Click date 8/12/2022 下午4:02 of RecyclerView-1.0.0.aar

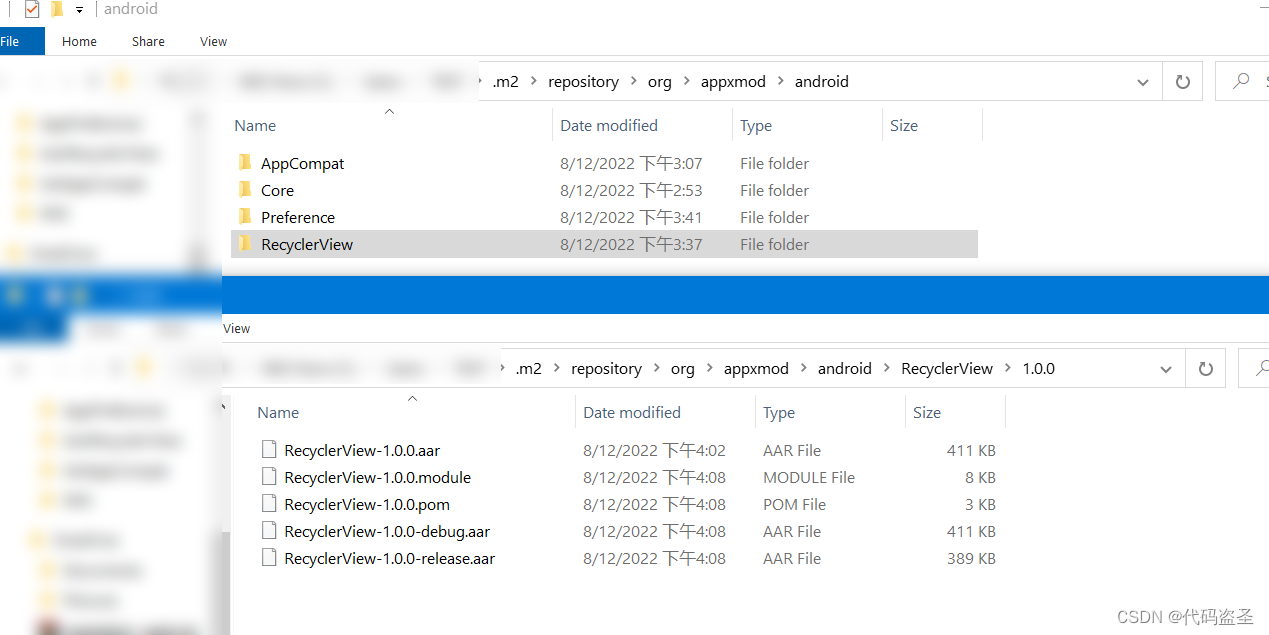click(654, 450)
